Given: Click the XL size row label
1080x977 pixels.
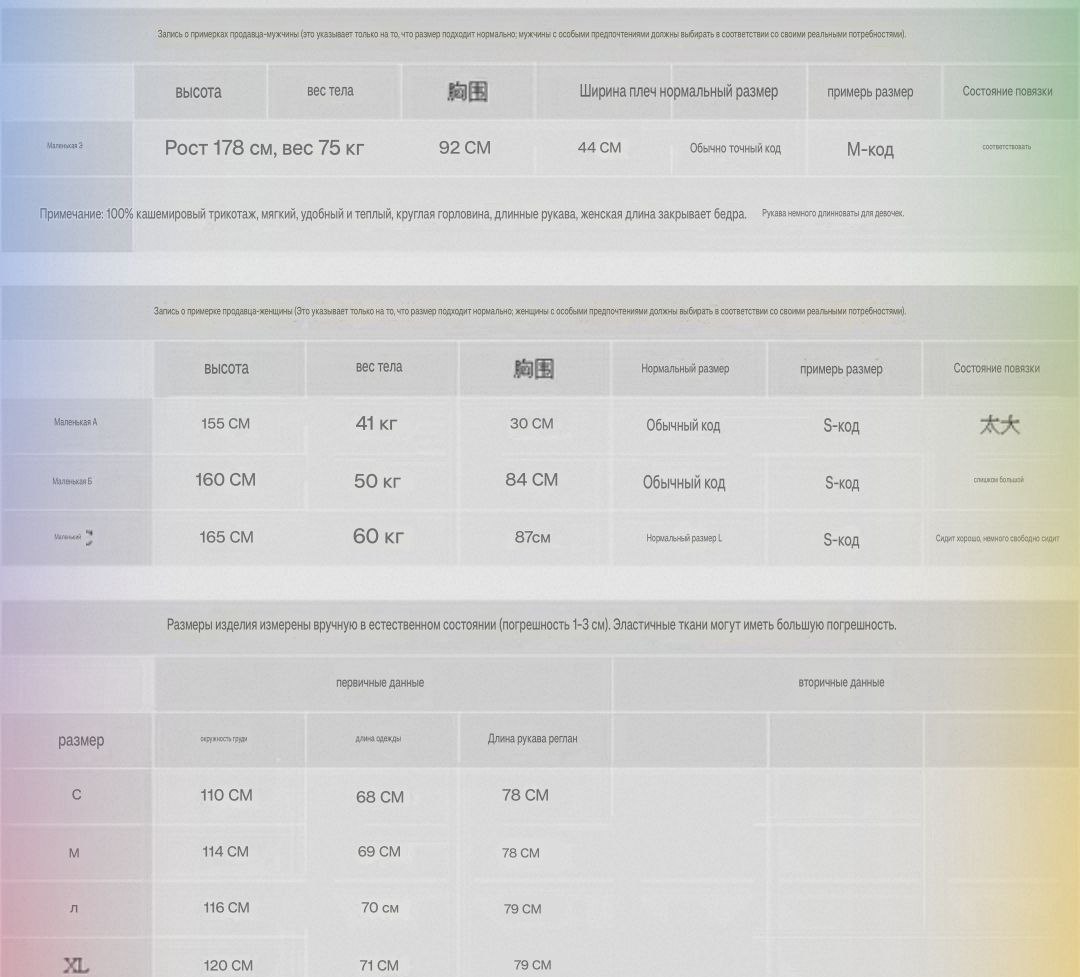Looking at the screenshot, I should click(76, 965).
